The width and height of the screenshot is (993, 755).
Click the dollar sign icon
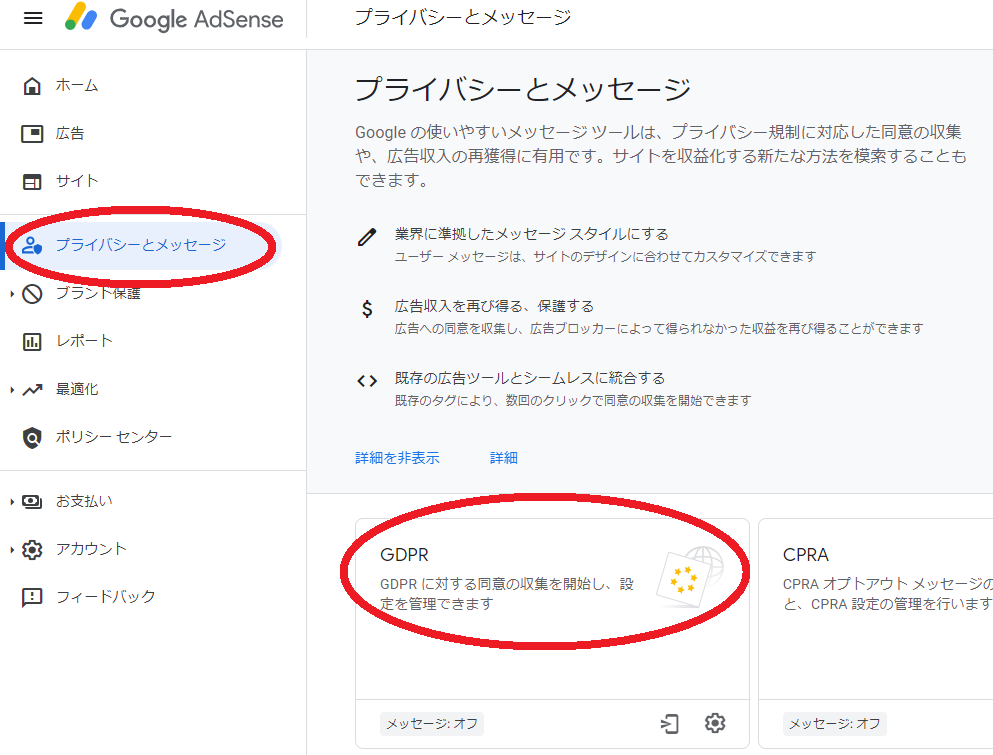click(x=367, y=309)
